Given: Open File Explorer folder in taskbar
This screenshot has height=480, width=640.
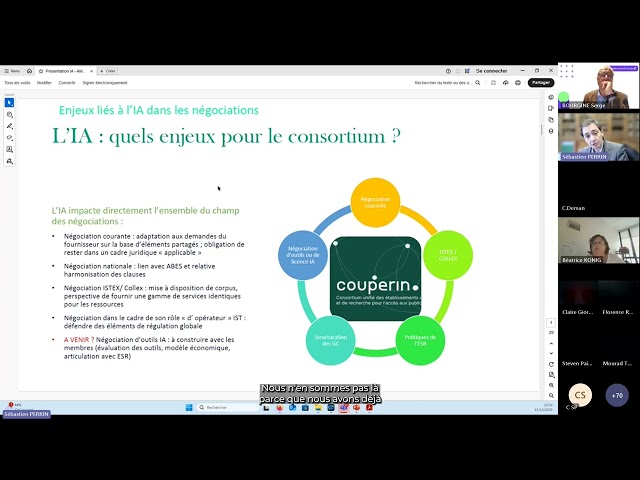Looking at the screenshot, I should (318, 408).
